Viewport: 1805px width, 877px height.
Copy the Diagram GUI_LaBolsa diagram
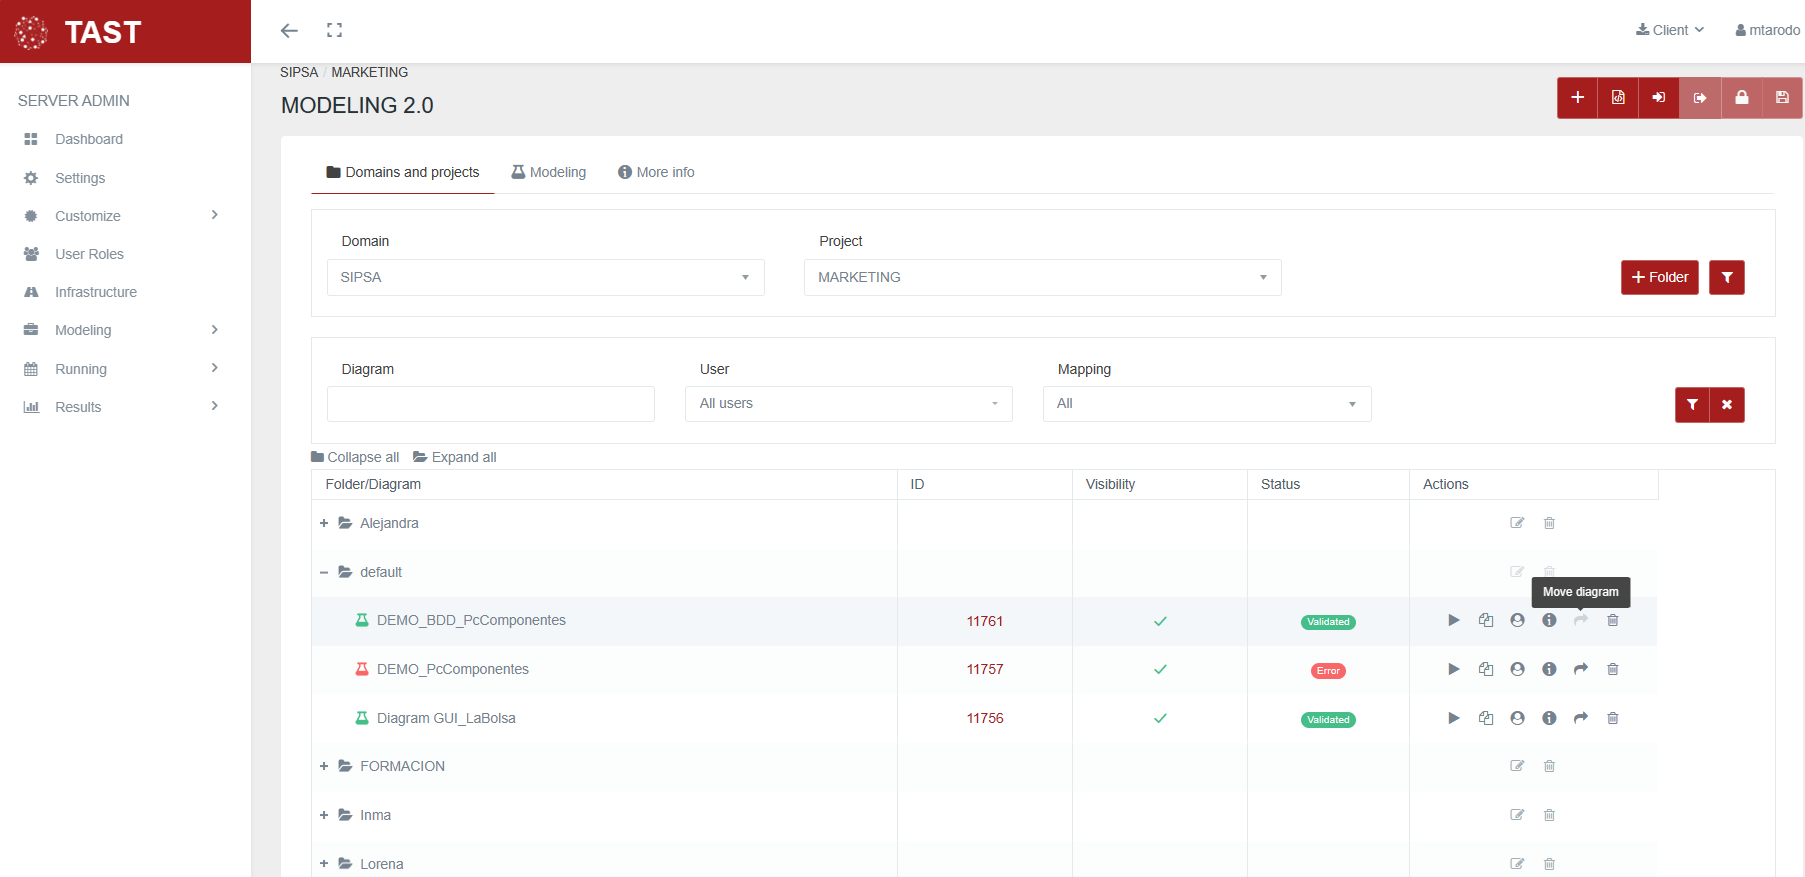pyautogui.click(x=1485, y=718)
